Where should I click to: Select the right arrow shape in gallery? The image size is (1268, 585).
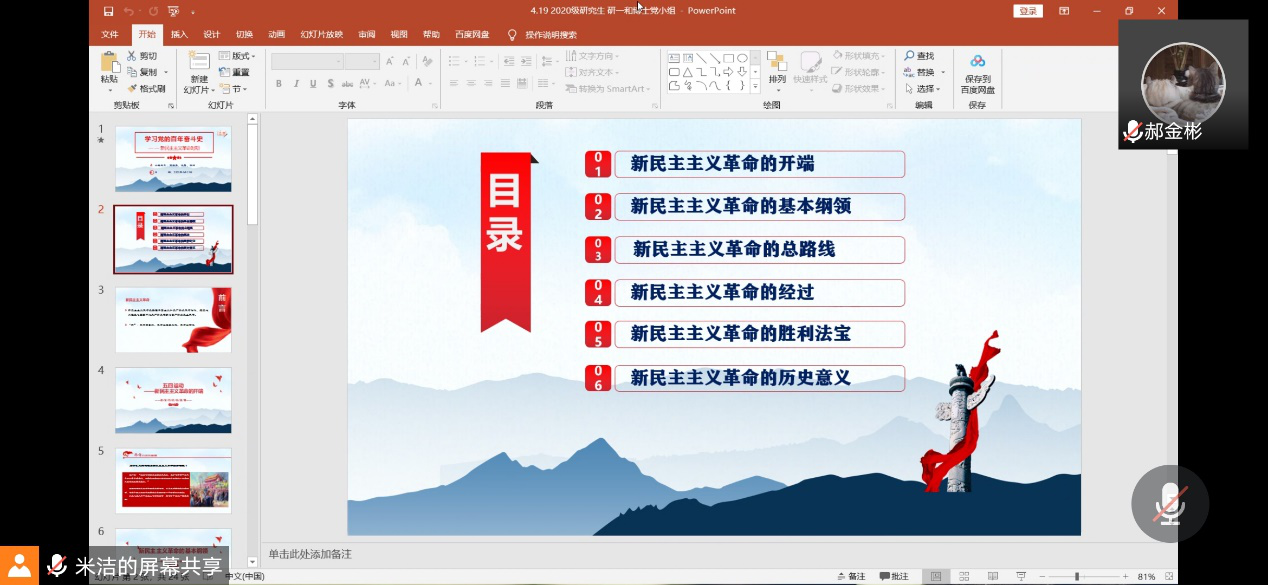point(728,72)
